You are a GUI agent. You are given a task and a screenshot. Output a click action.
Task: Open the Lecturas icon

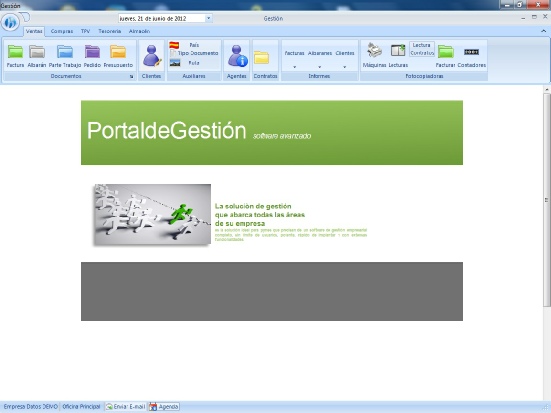click(398, 50)
